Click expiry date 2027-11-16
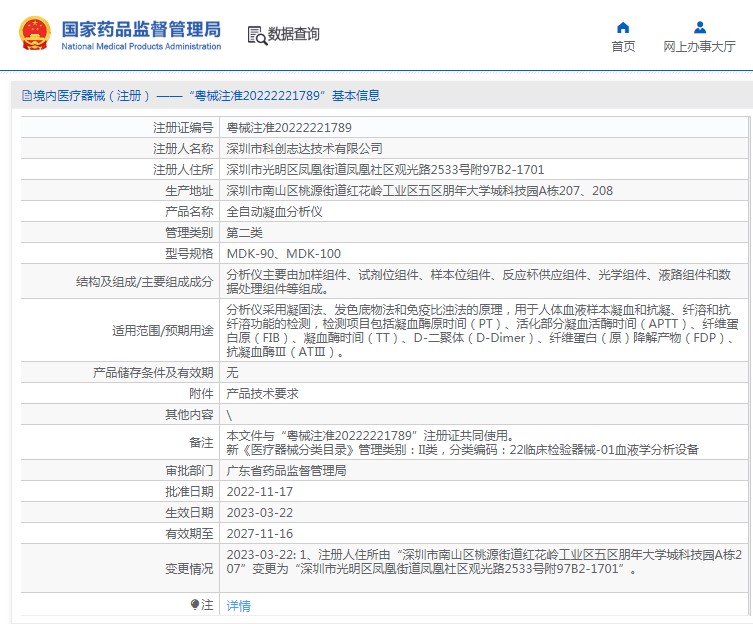 259,534
